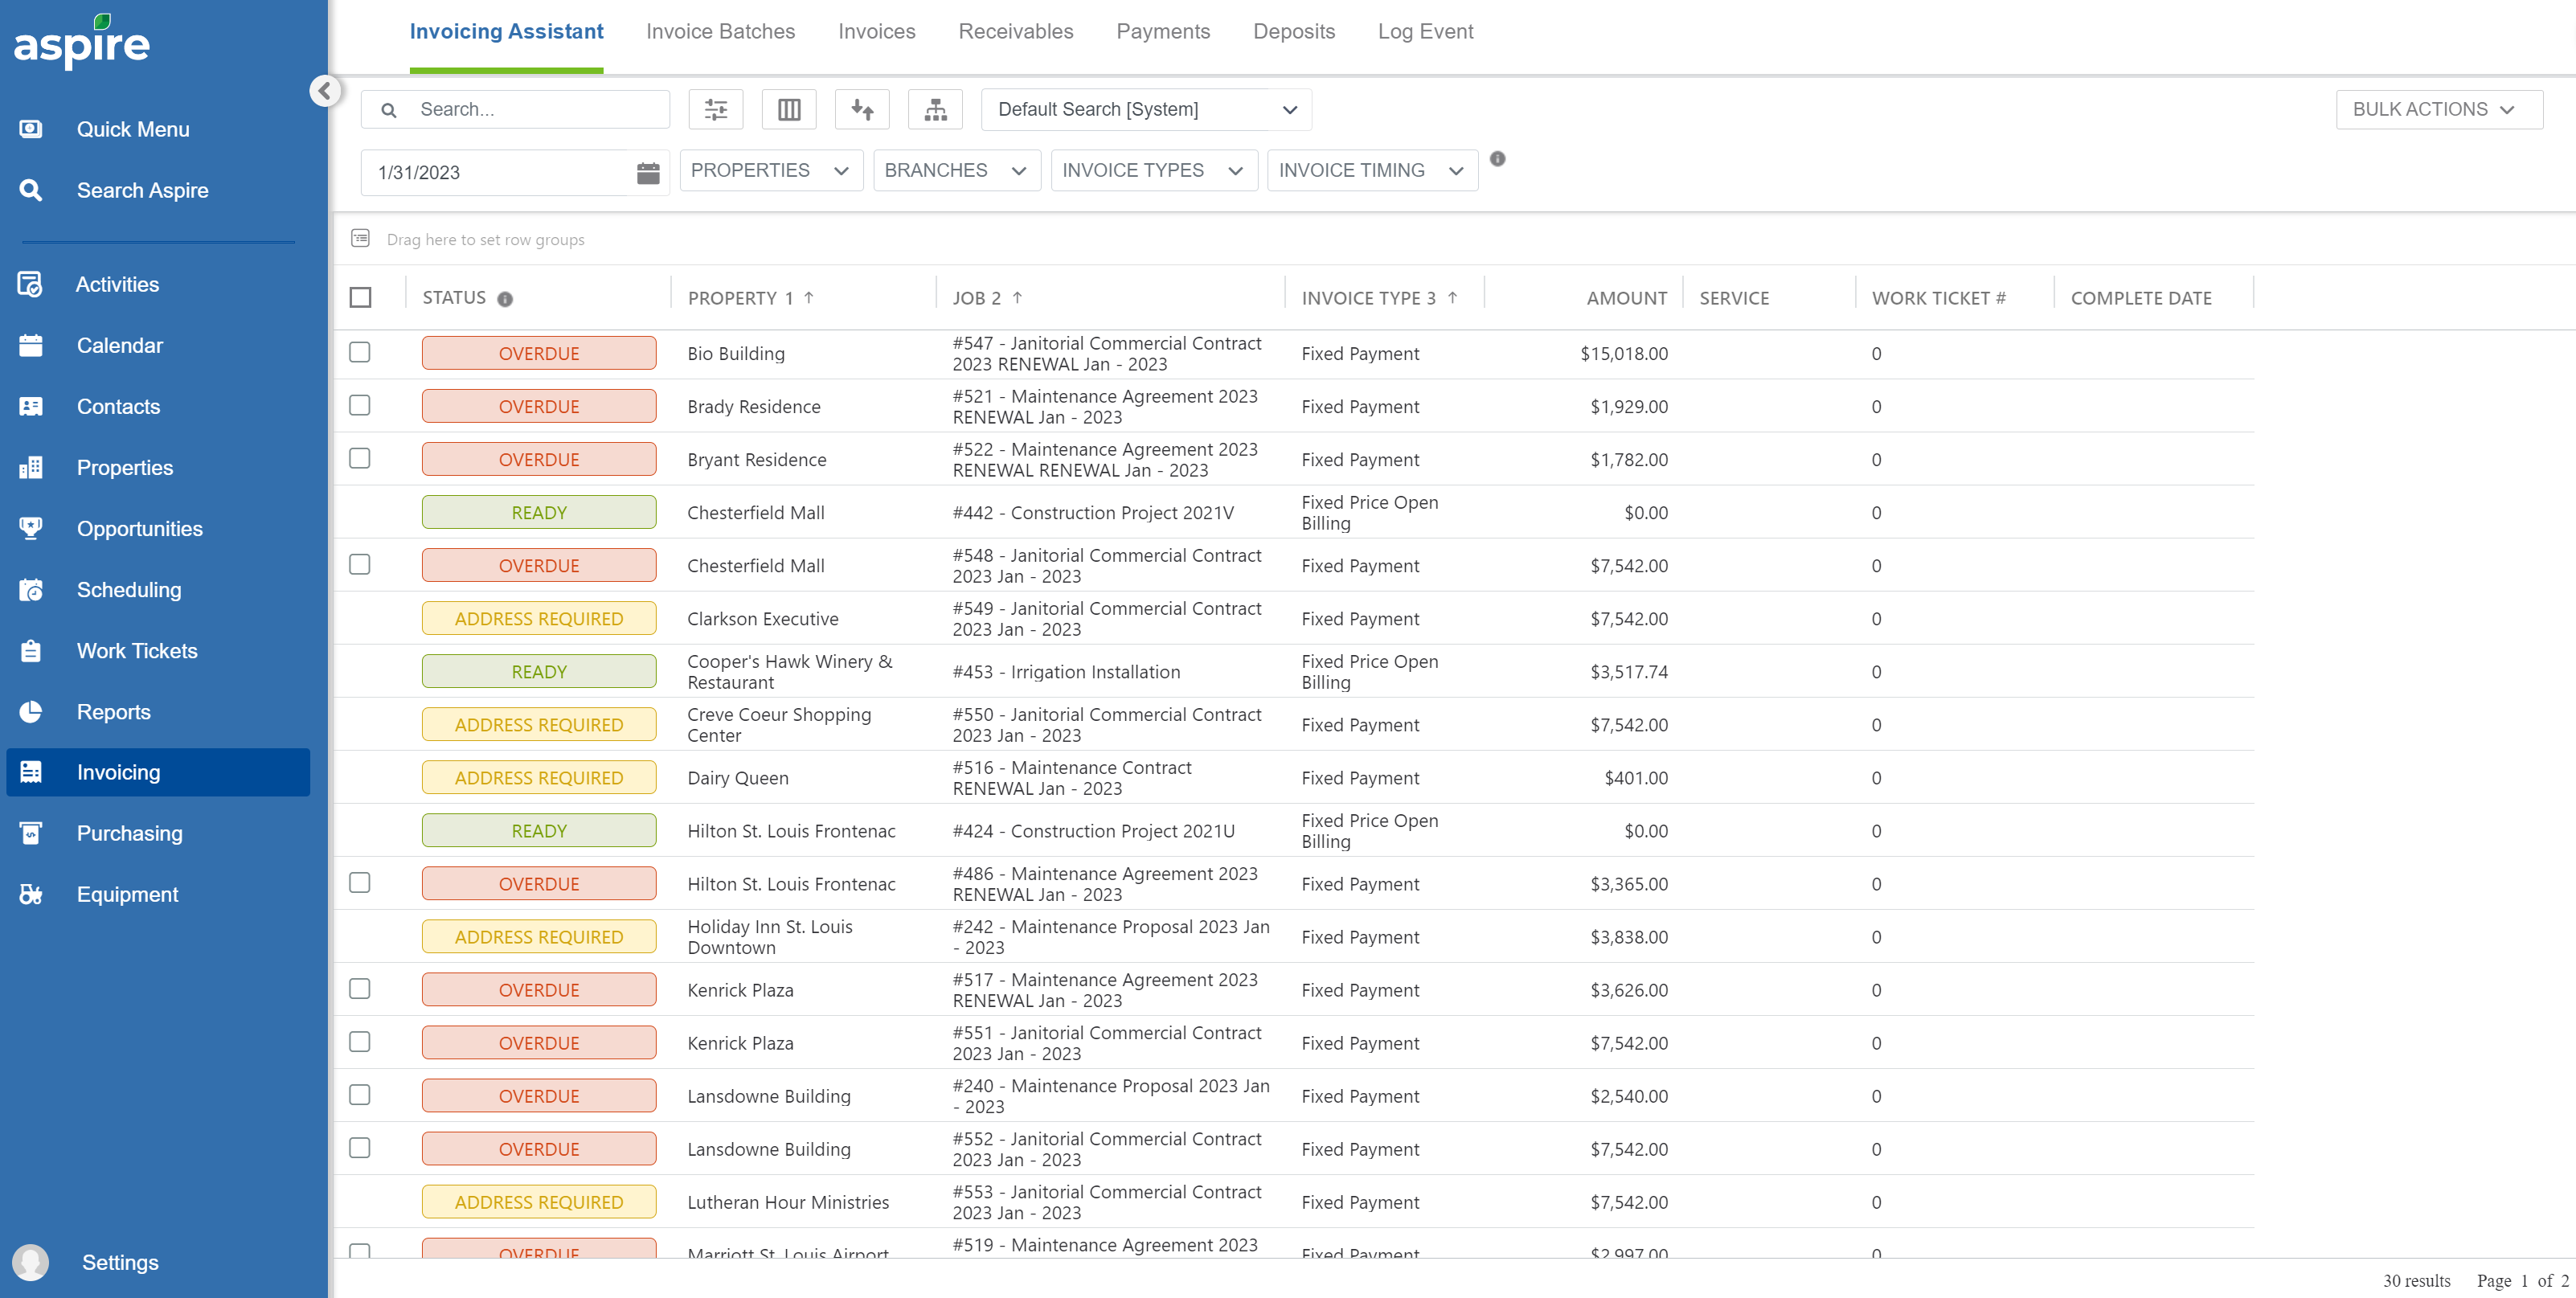Open the filter settings icon in the toolbar
This screenshot has height=1298, width=2576.
(715, 109)
